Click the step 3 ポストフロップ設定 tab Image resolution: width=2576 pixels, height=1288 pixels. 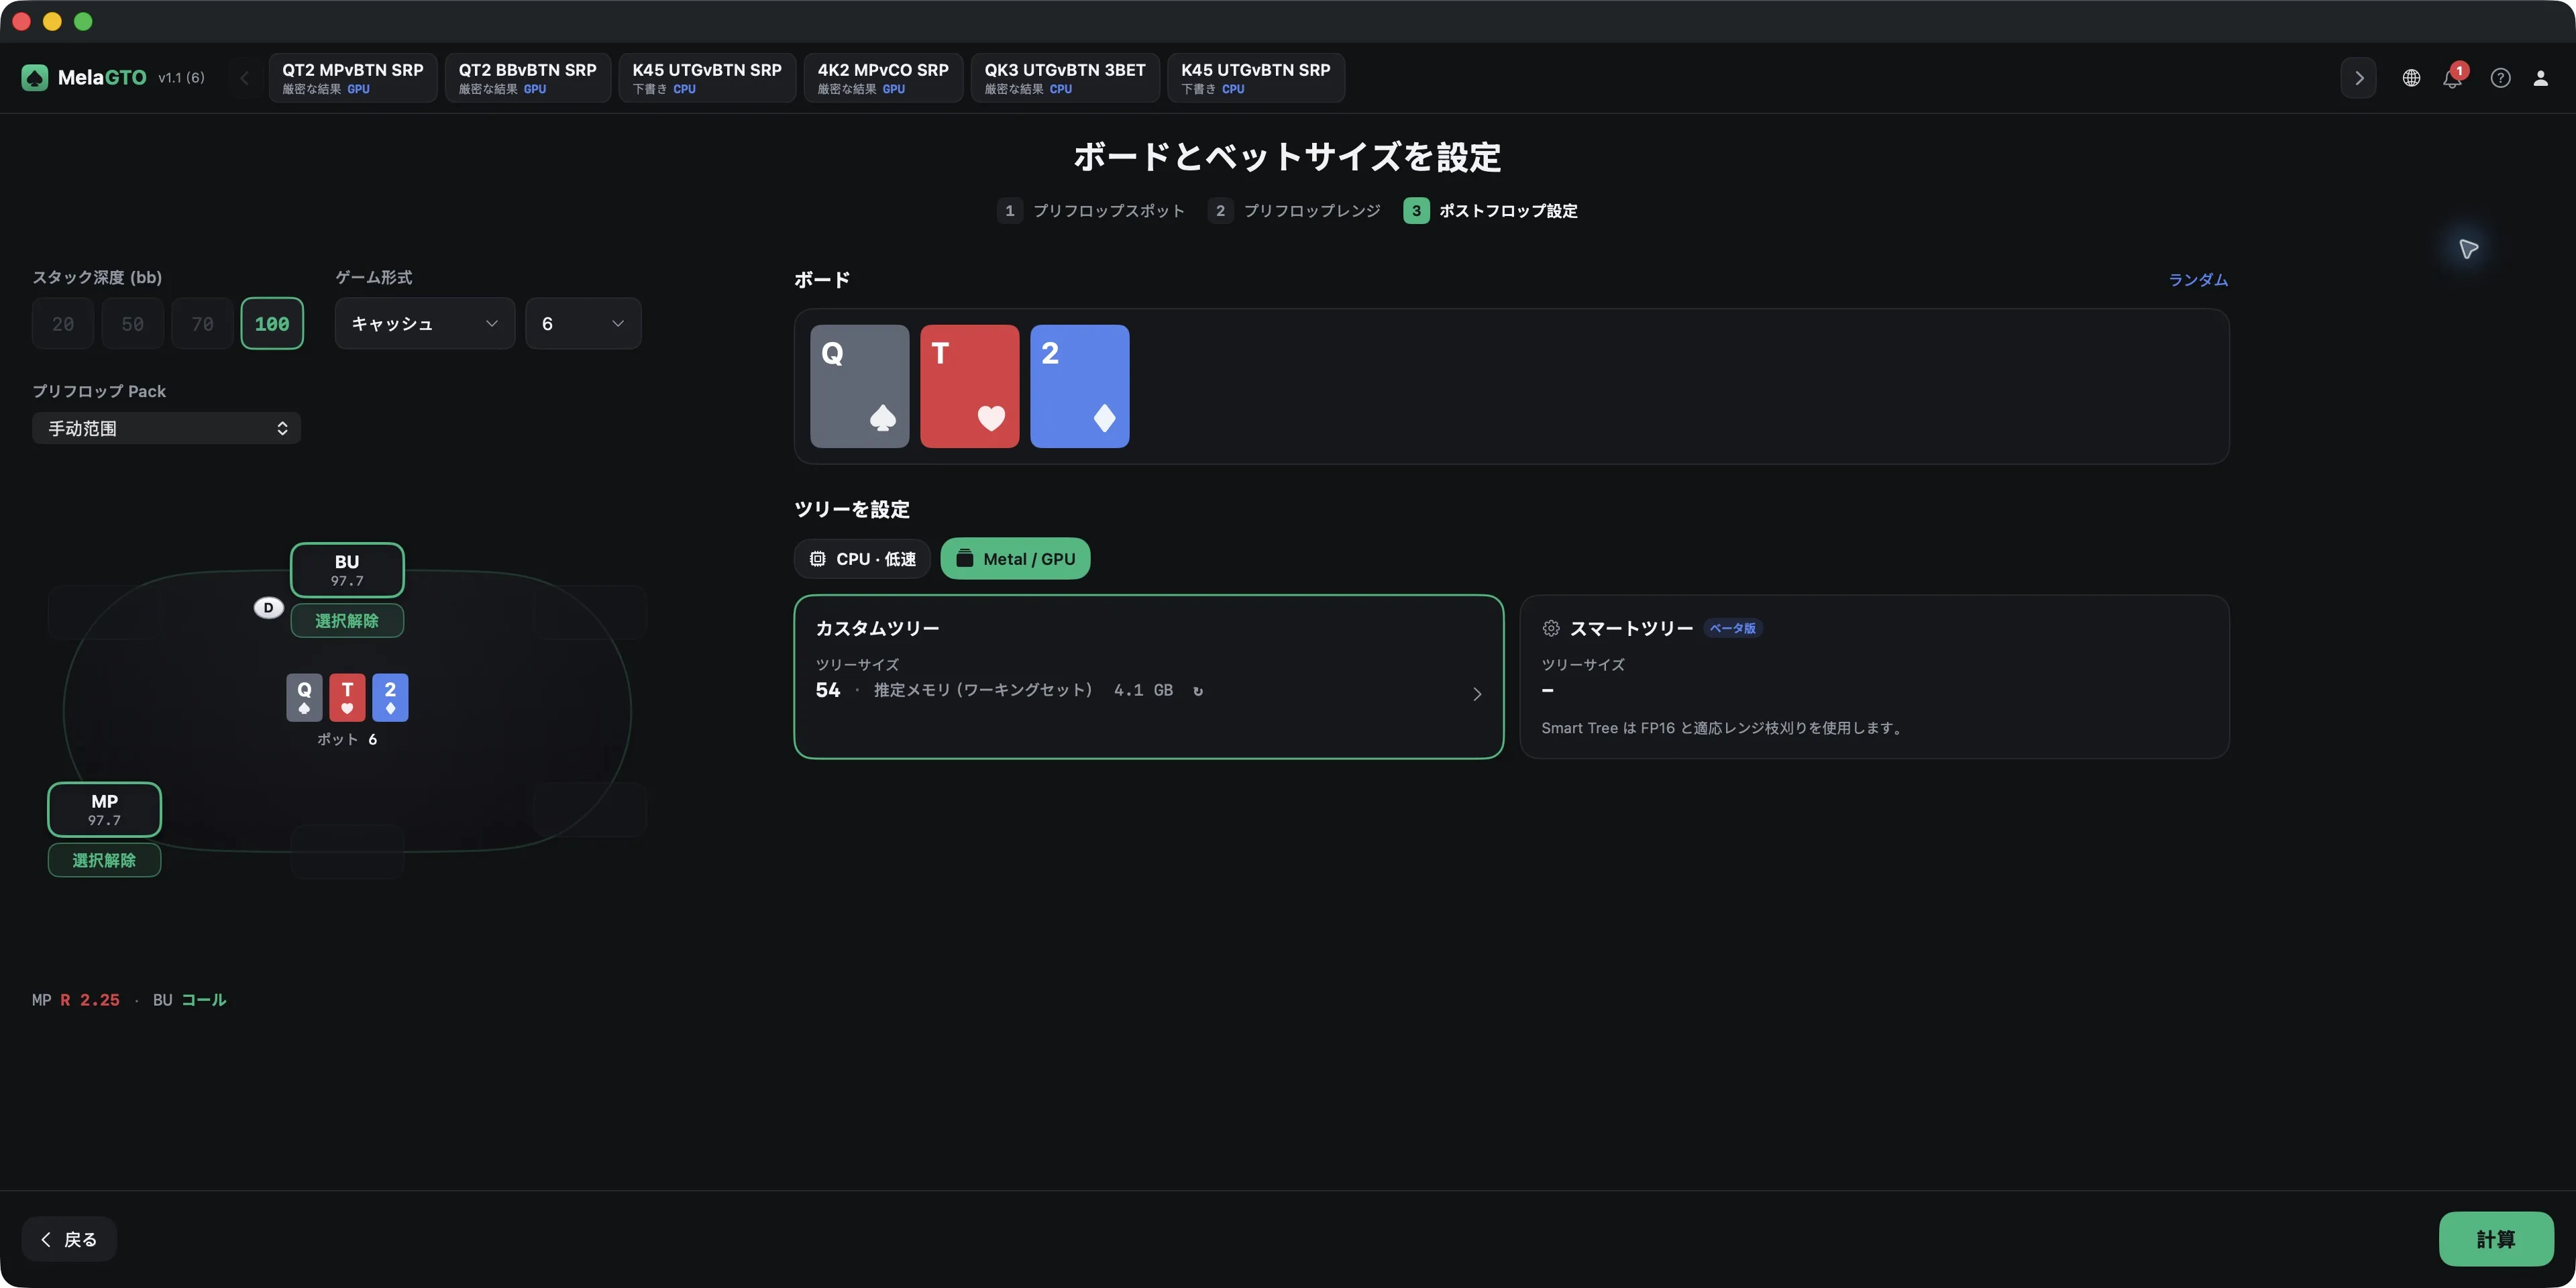pos(1490,211)
